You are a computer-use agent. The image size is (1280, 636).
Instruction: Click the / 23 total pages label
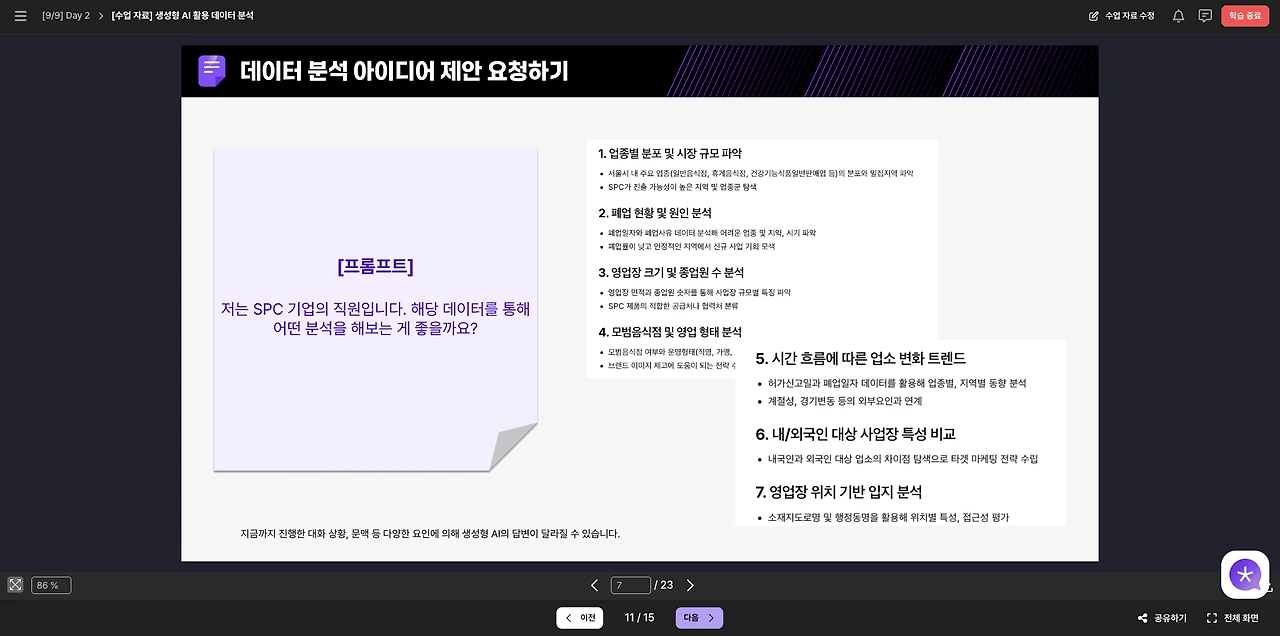click(663, 585)
